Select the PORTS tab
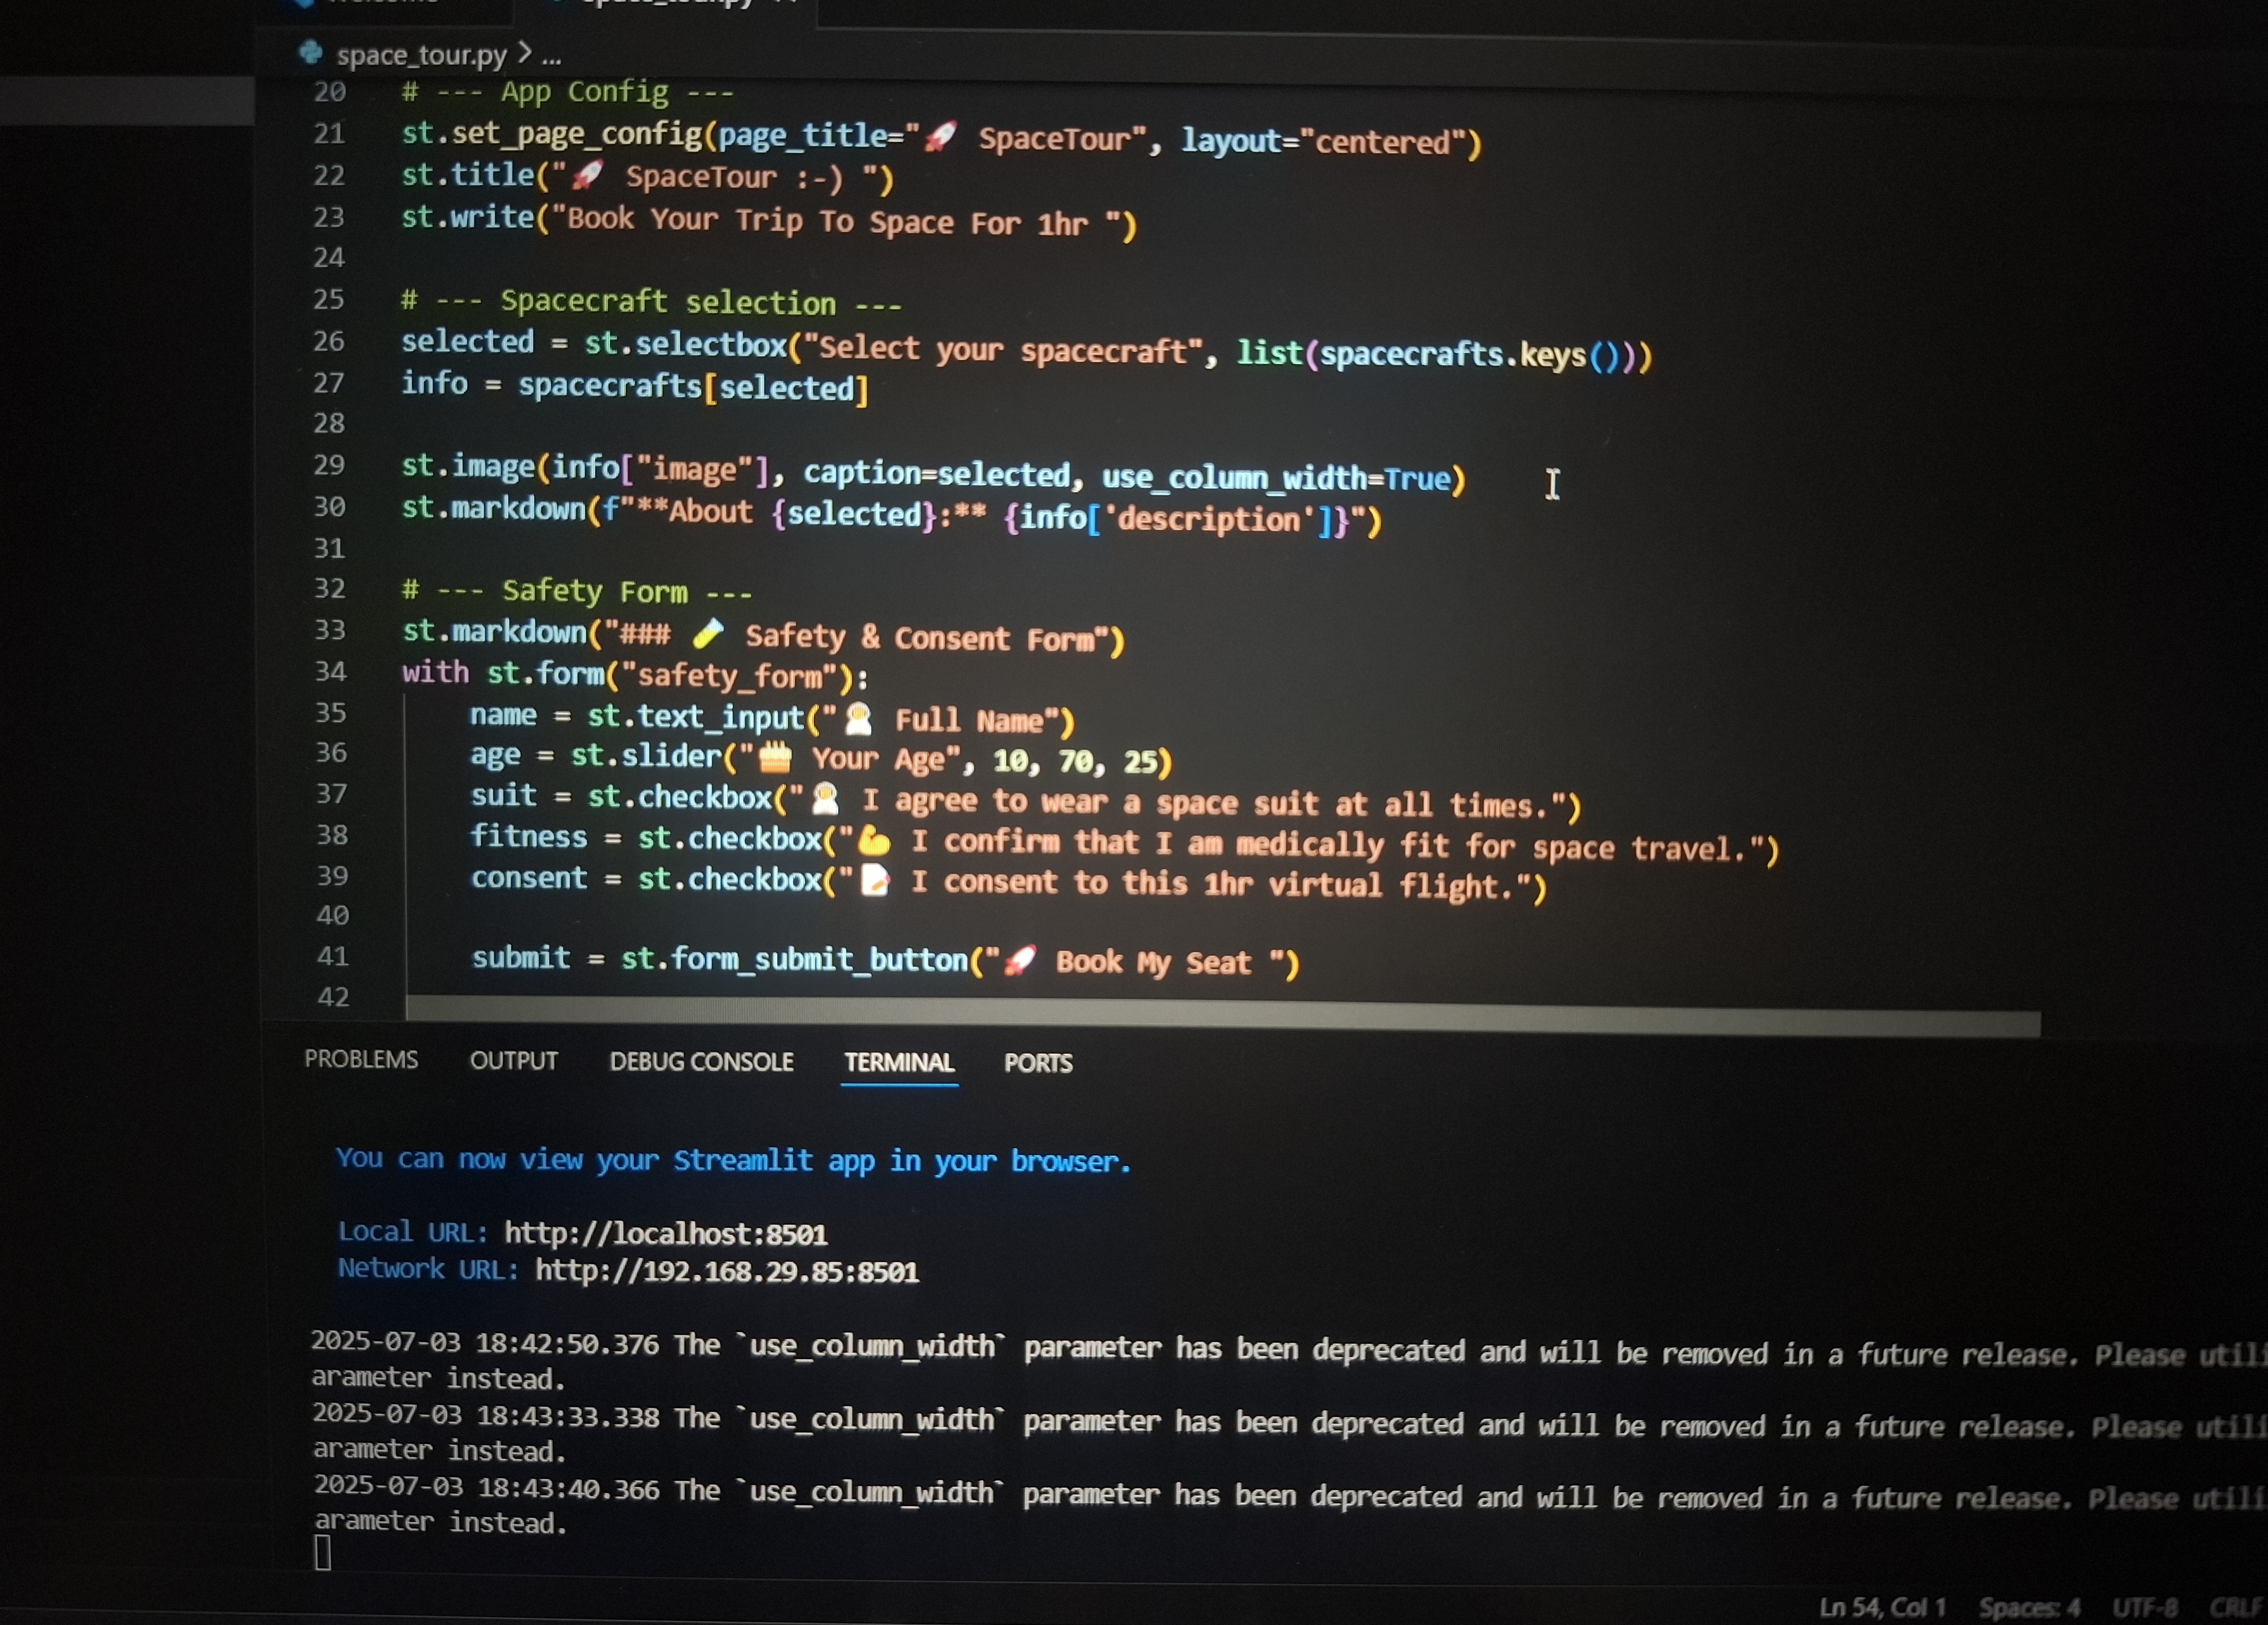 click(x=1038, y=1063)
